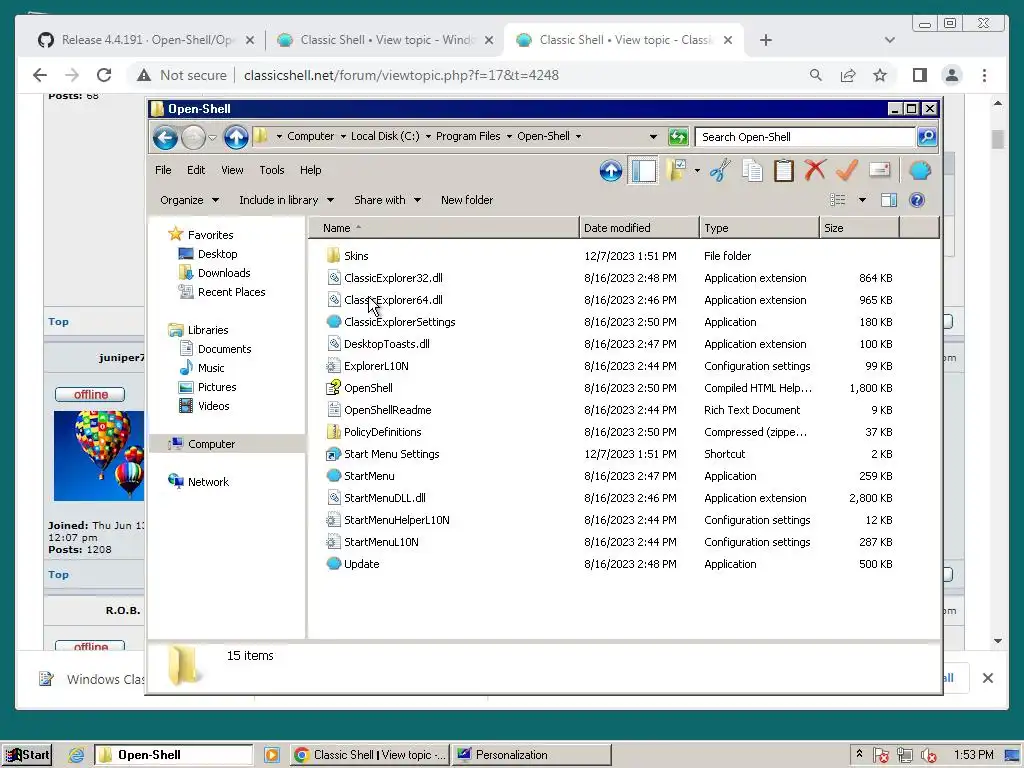Bookmark this page with the star icon

pyautogui.click(x=880, y=75)
